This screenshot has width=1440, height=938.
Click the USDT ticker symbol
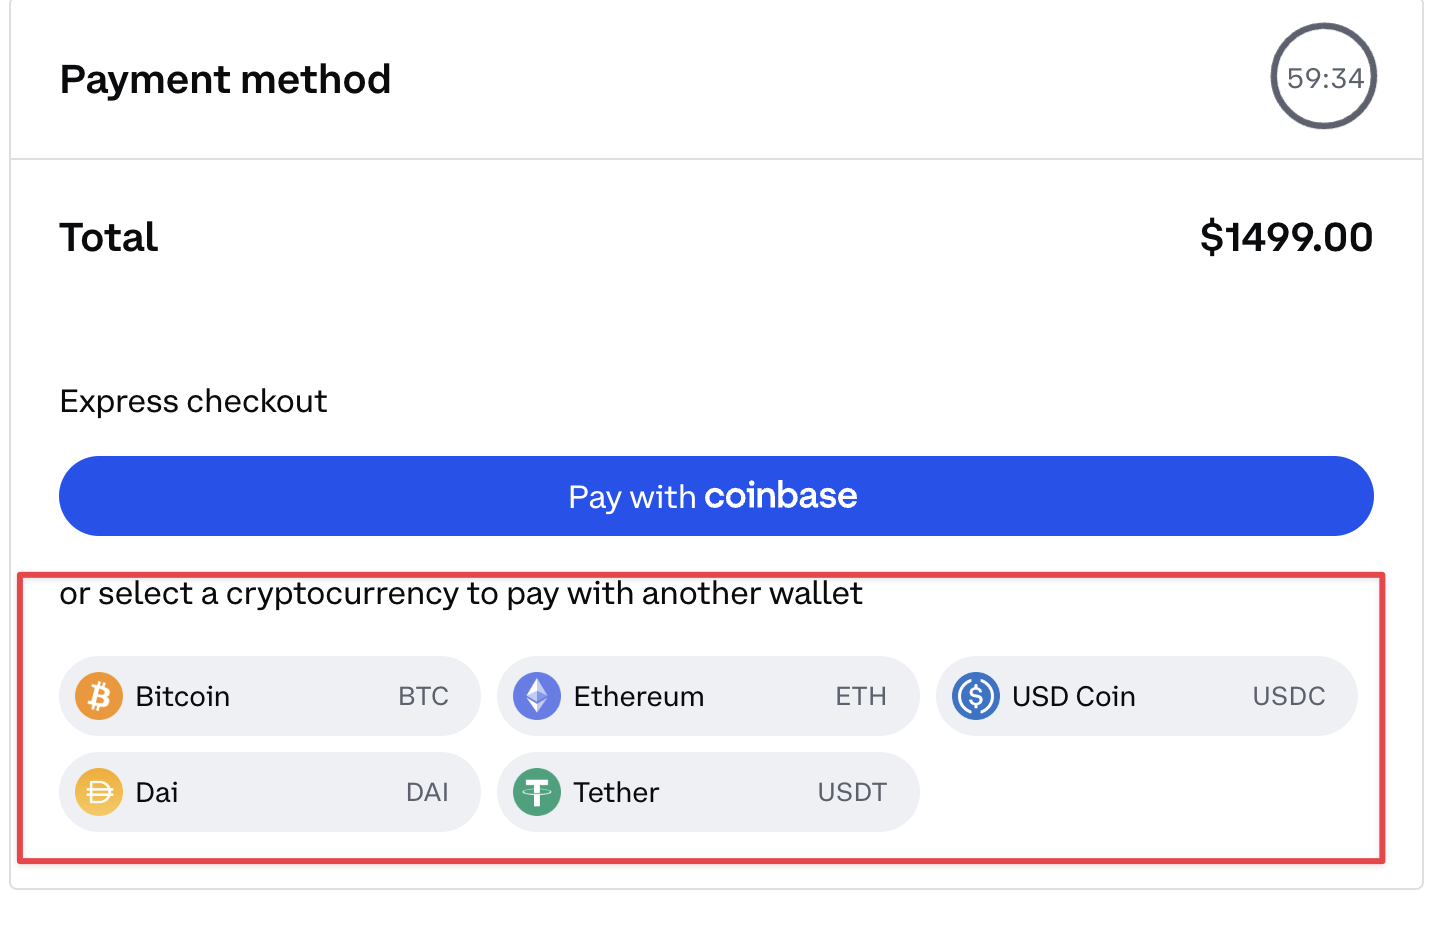tap(852, 792)
